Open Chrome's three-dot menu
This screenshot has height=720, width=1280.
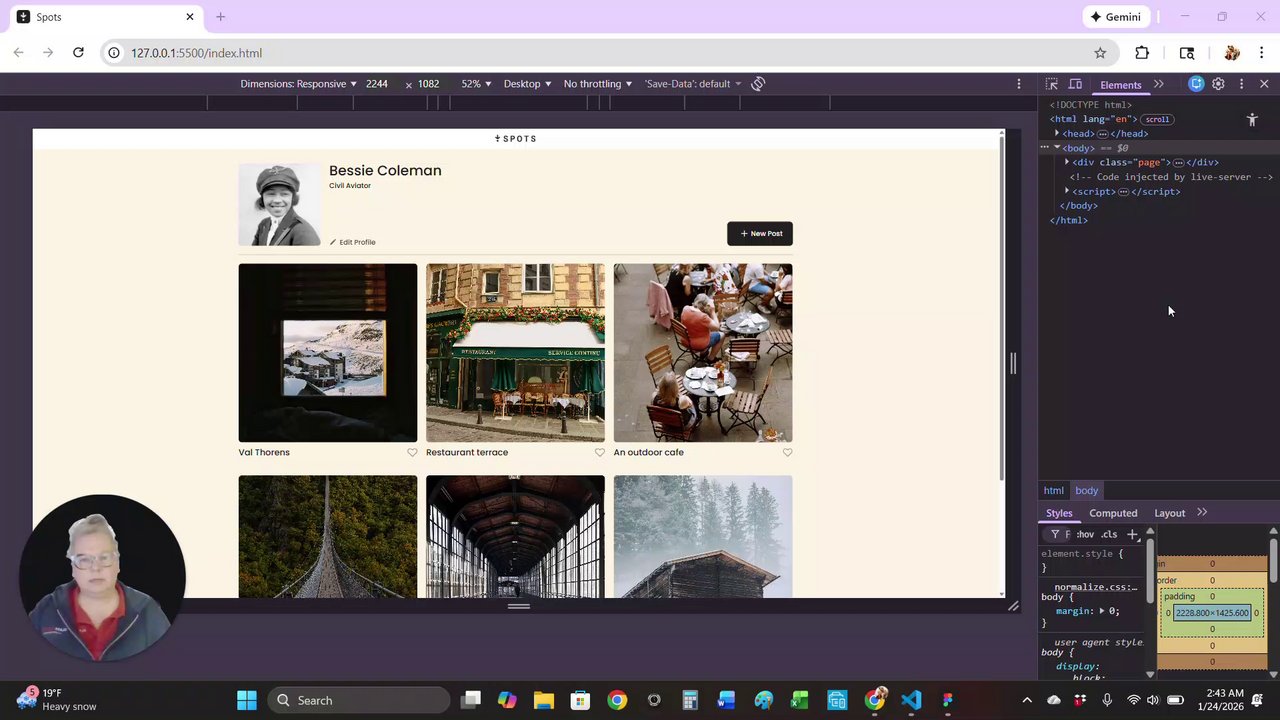pyautogui.click(x=1262, y=53)
